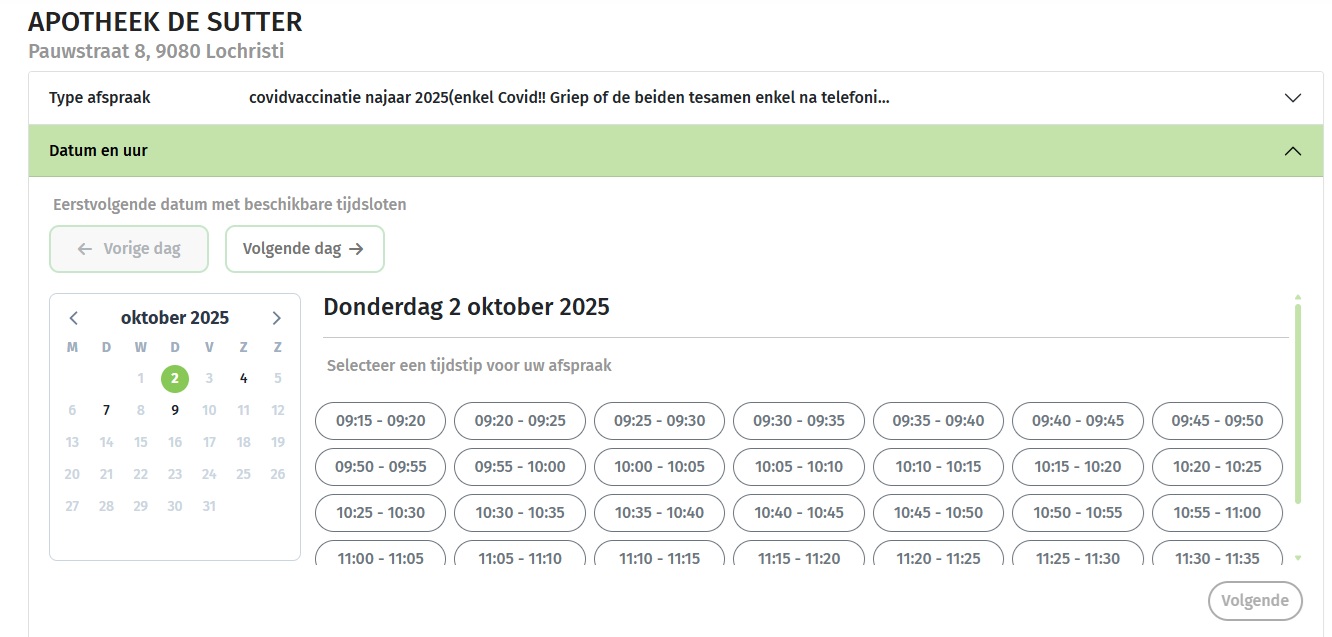This screenshot has width=1332, height=637.
Task: Expand the covidvaccinatie appointment type chevron
Action: [x=1293, y=97]
